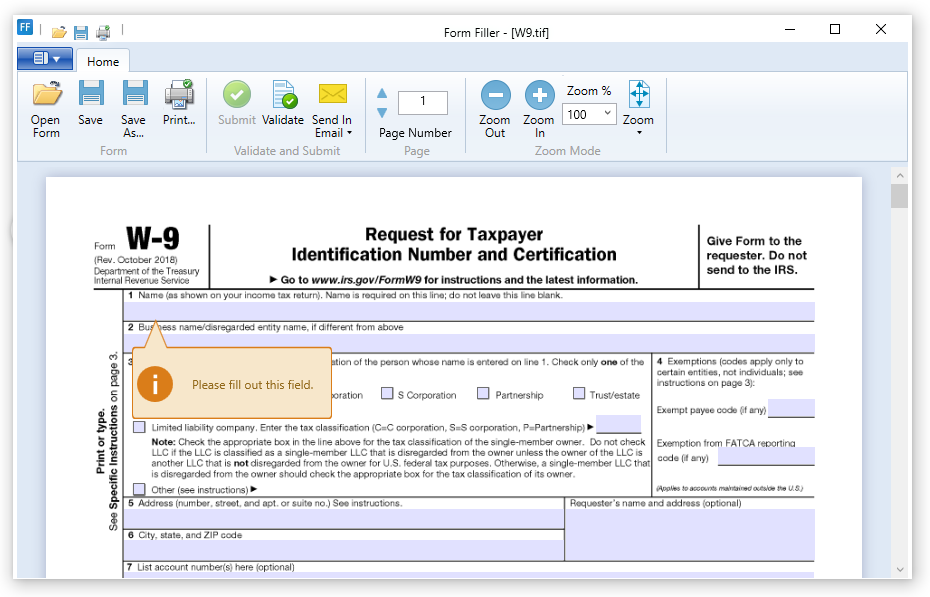Screen dimensions: 930x597
Task: Check the Trust/estate checkbox
Action: [x=579, y=394]
